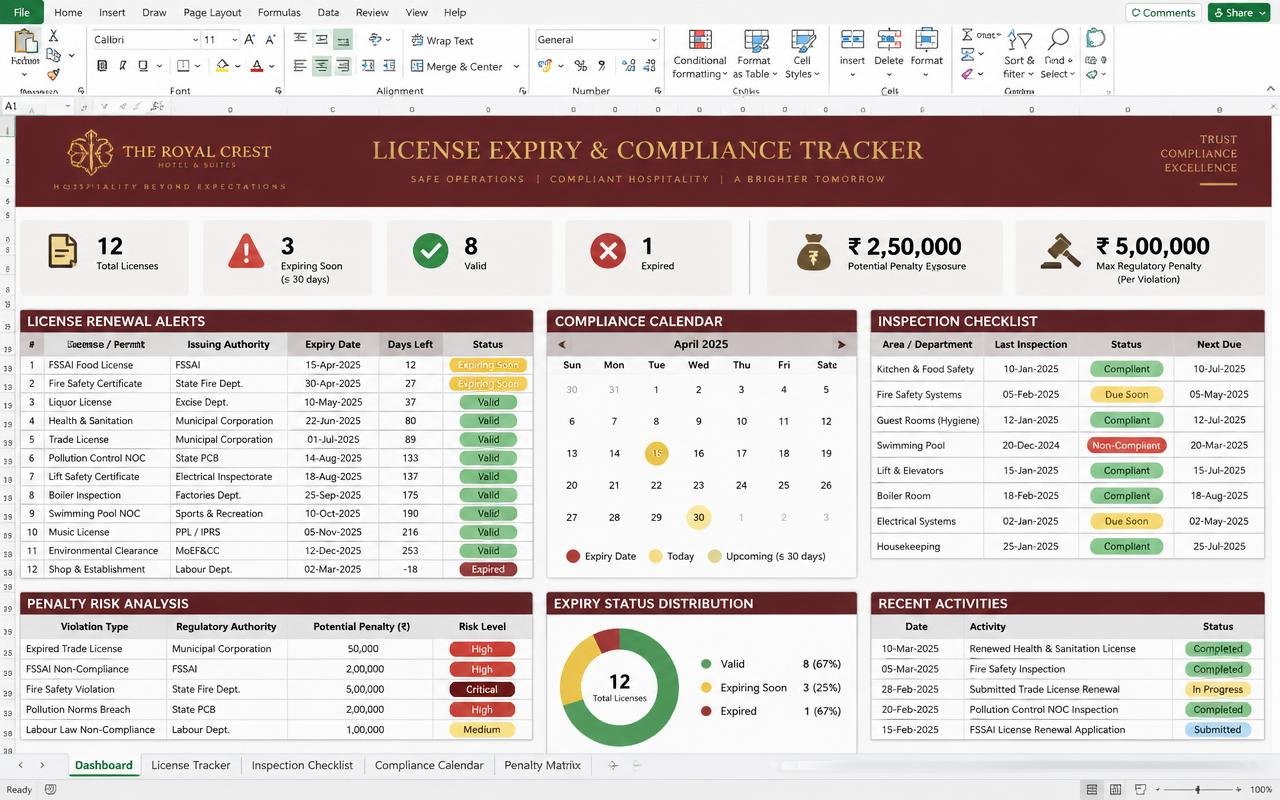Click the Center text alignment icon
Screen dimensions: 1280x800
[x=321, y=66]
